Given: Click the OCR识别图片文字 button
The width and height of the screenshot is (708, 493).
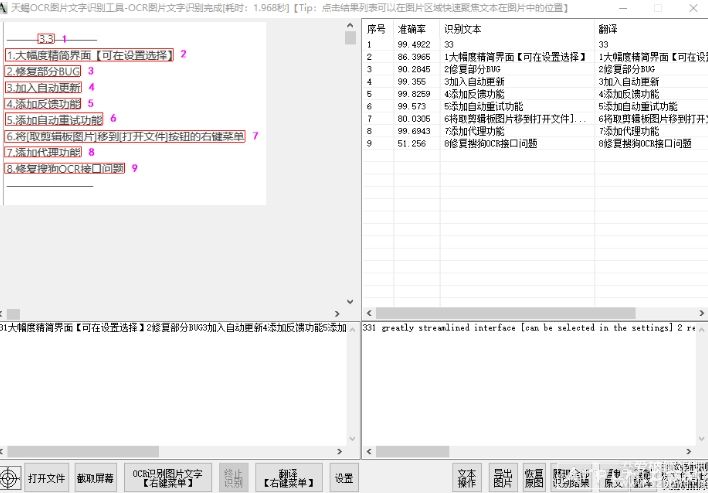Looking at the screenshot, I should [x=168, y=478].
